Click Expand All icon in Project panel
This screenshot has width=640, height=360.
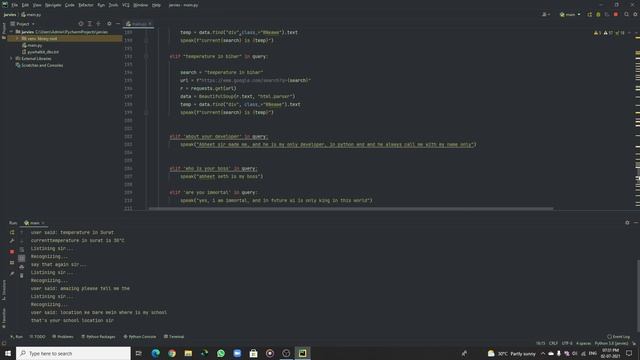(89, 24)
